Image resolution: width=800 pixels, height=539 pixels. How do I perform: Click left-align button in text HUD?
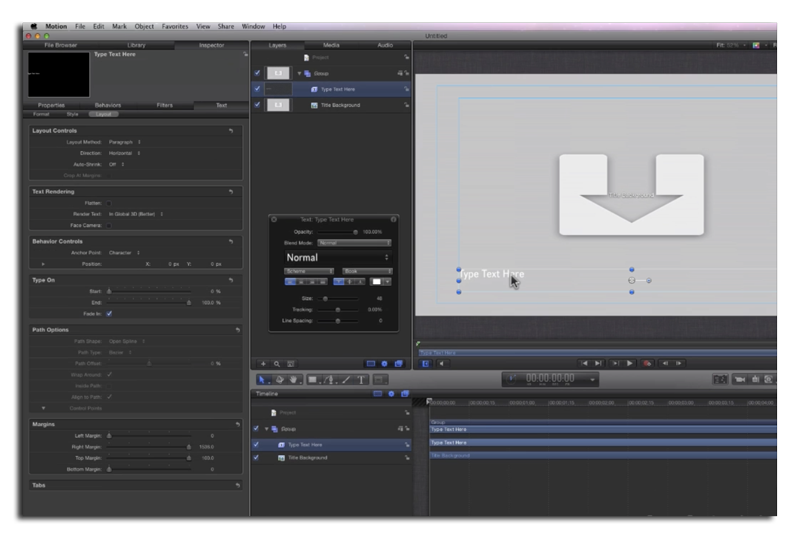click(x=292, y=282)
